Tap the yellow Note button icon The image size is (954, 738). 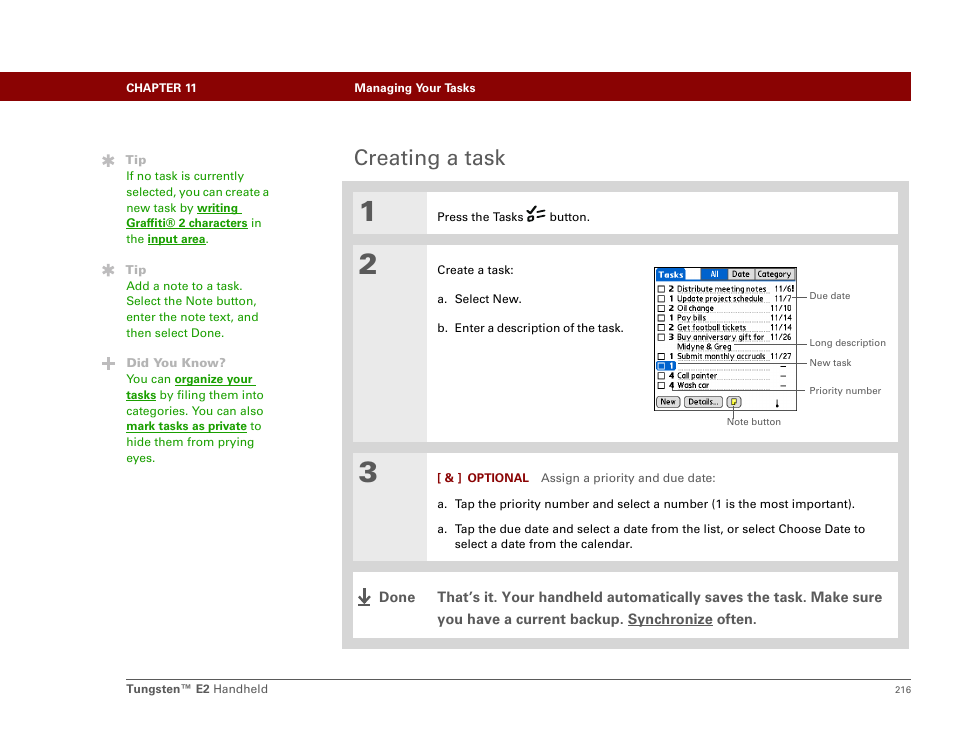click(x=734, y=402)
